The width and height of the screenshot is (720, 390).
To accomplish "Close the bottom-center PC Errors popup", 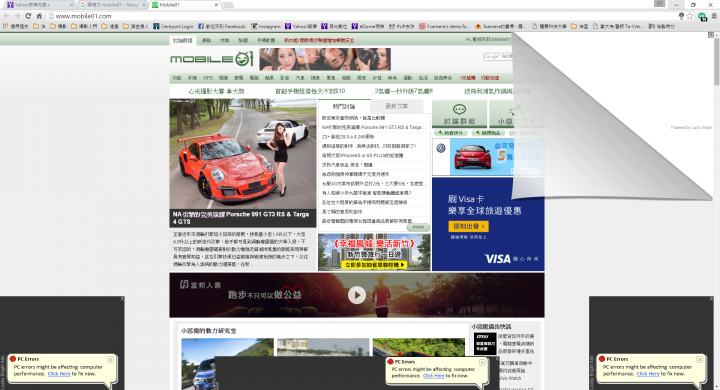I will point(482,362).
